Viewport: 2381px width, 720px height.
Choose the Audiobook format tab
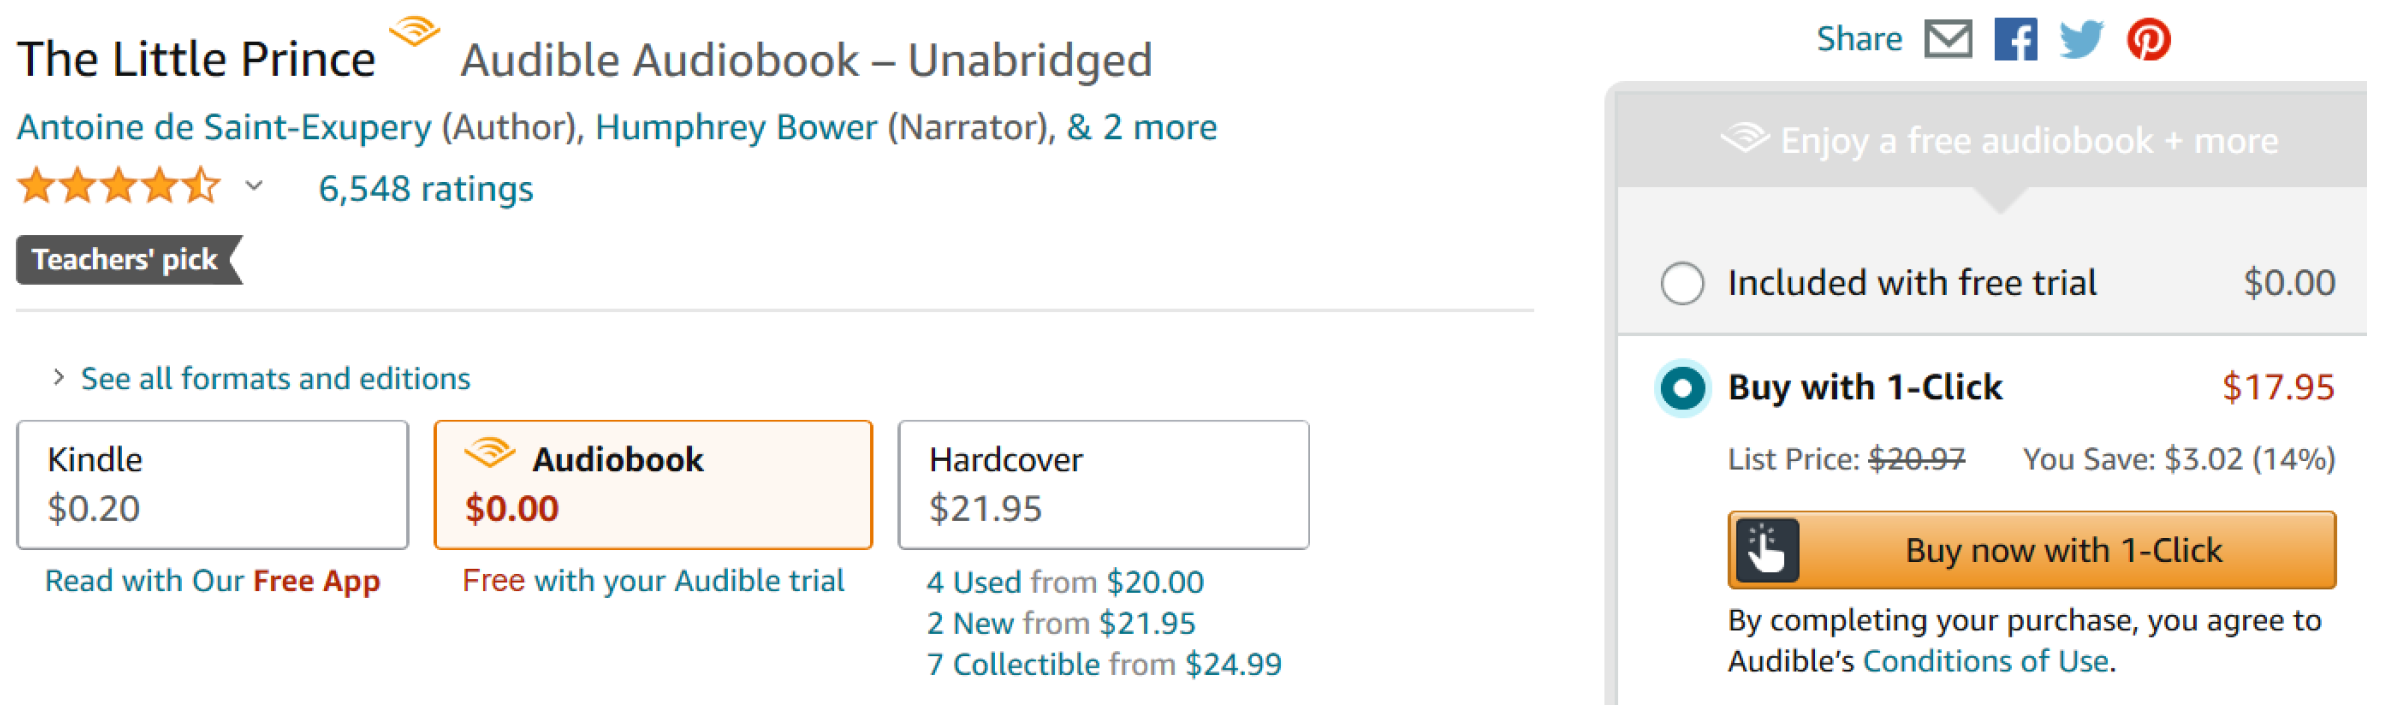pos(653,485)
